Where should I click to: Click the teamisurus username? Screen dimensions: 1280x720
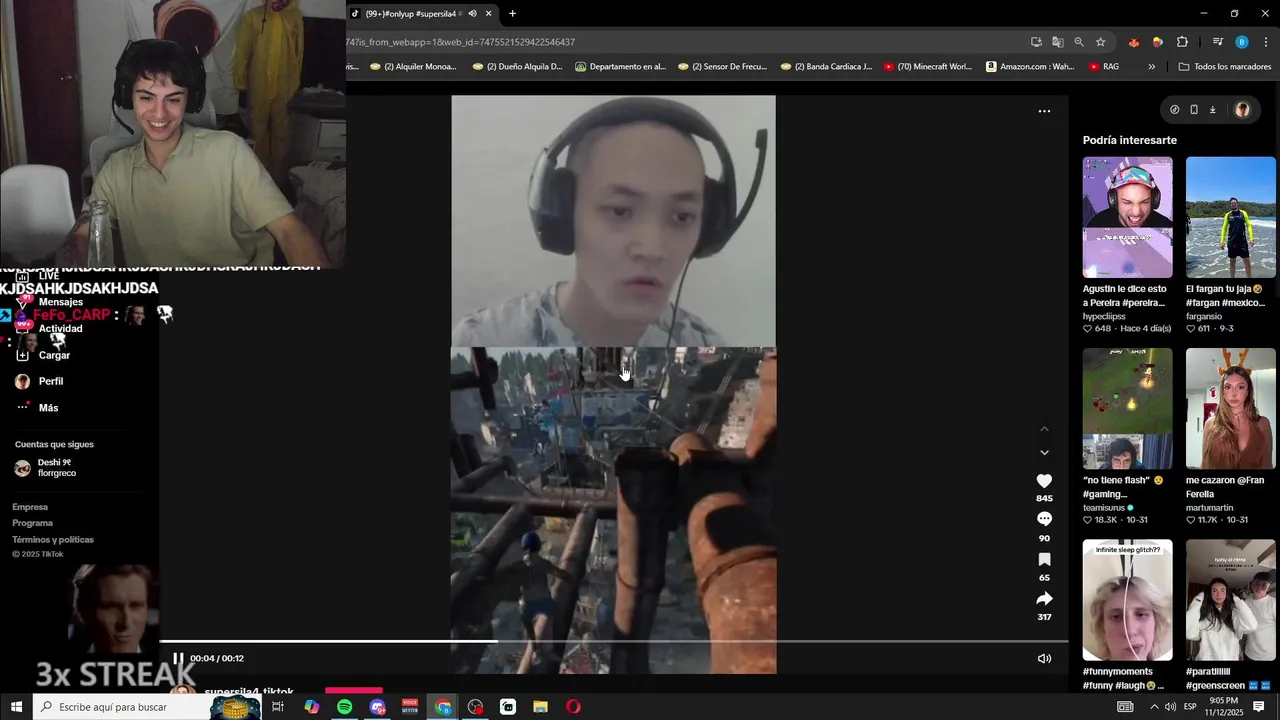coord(1104,507)
